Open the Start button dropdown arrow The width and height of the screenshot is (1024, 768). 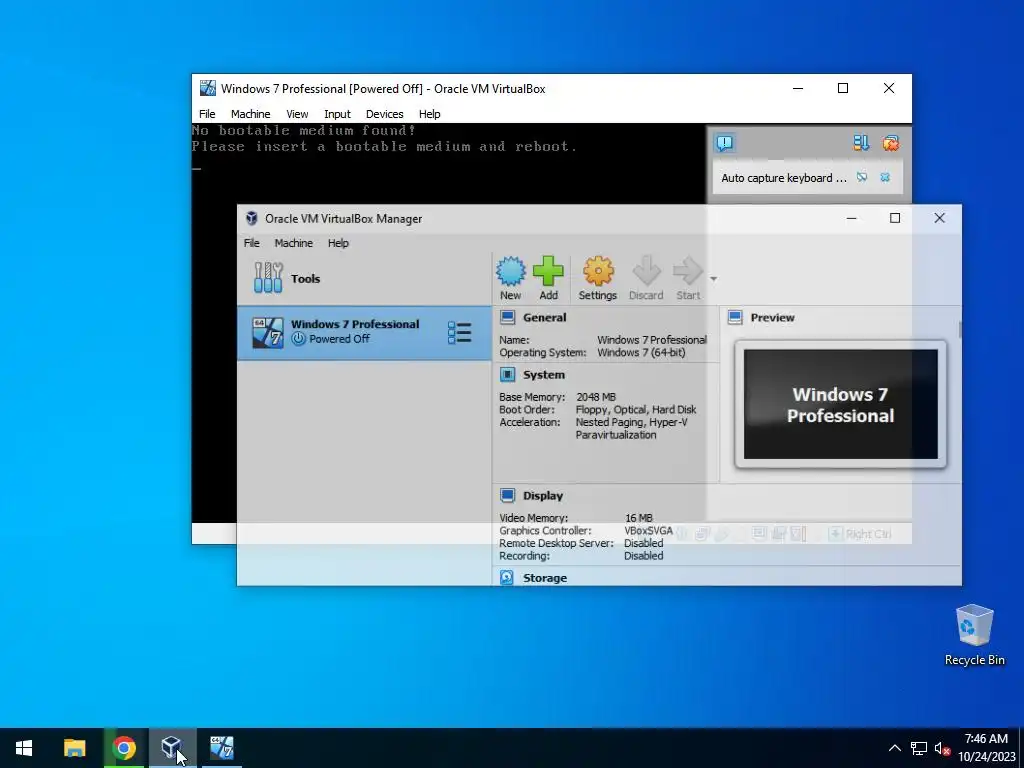[713, 279]
